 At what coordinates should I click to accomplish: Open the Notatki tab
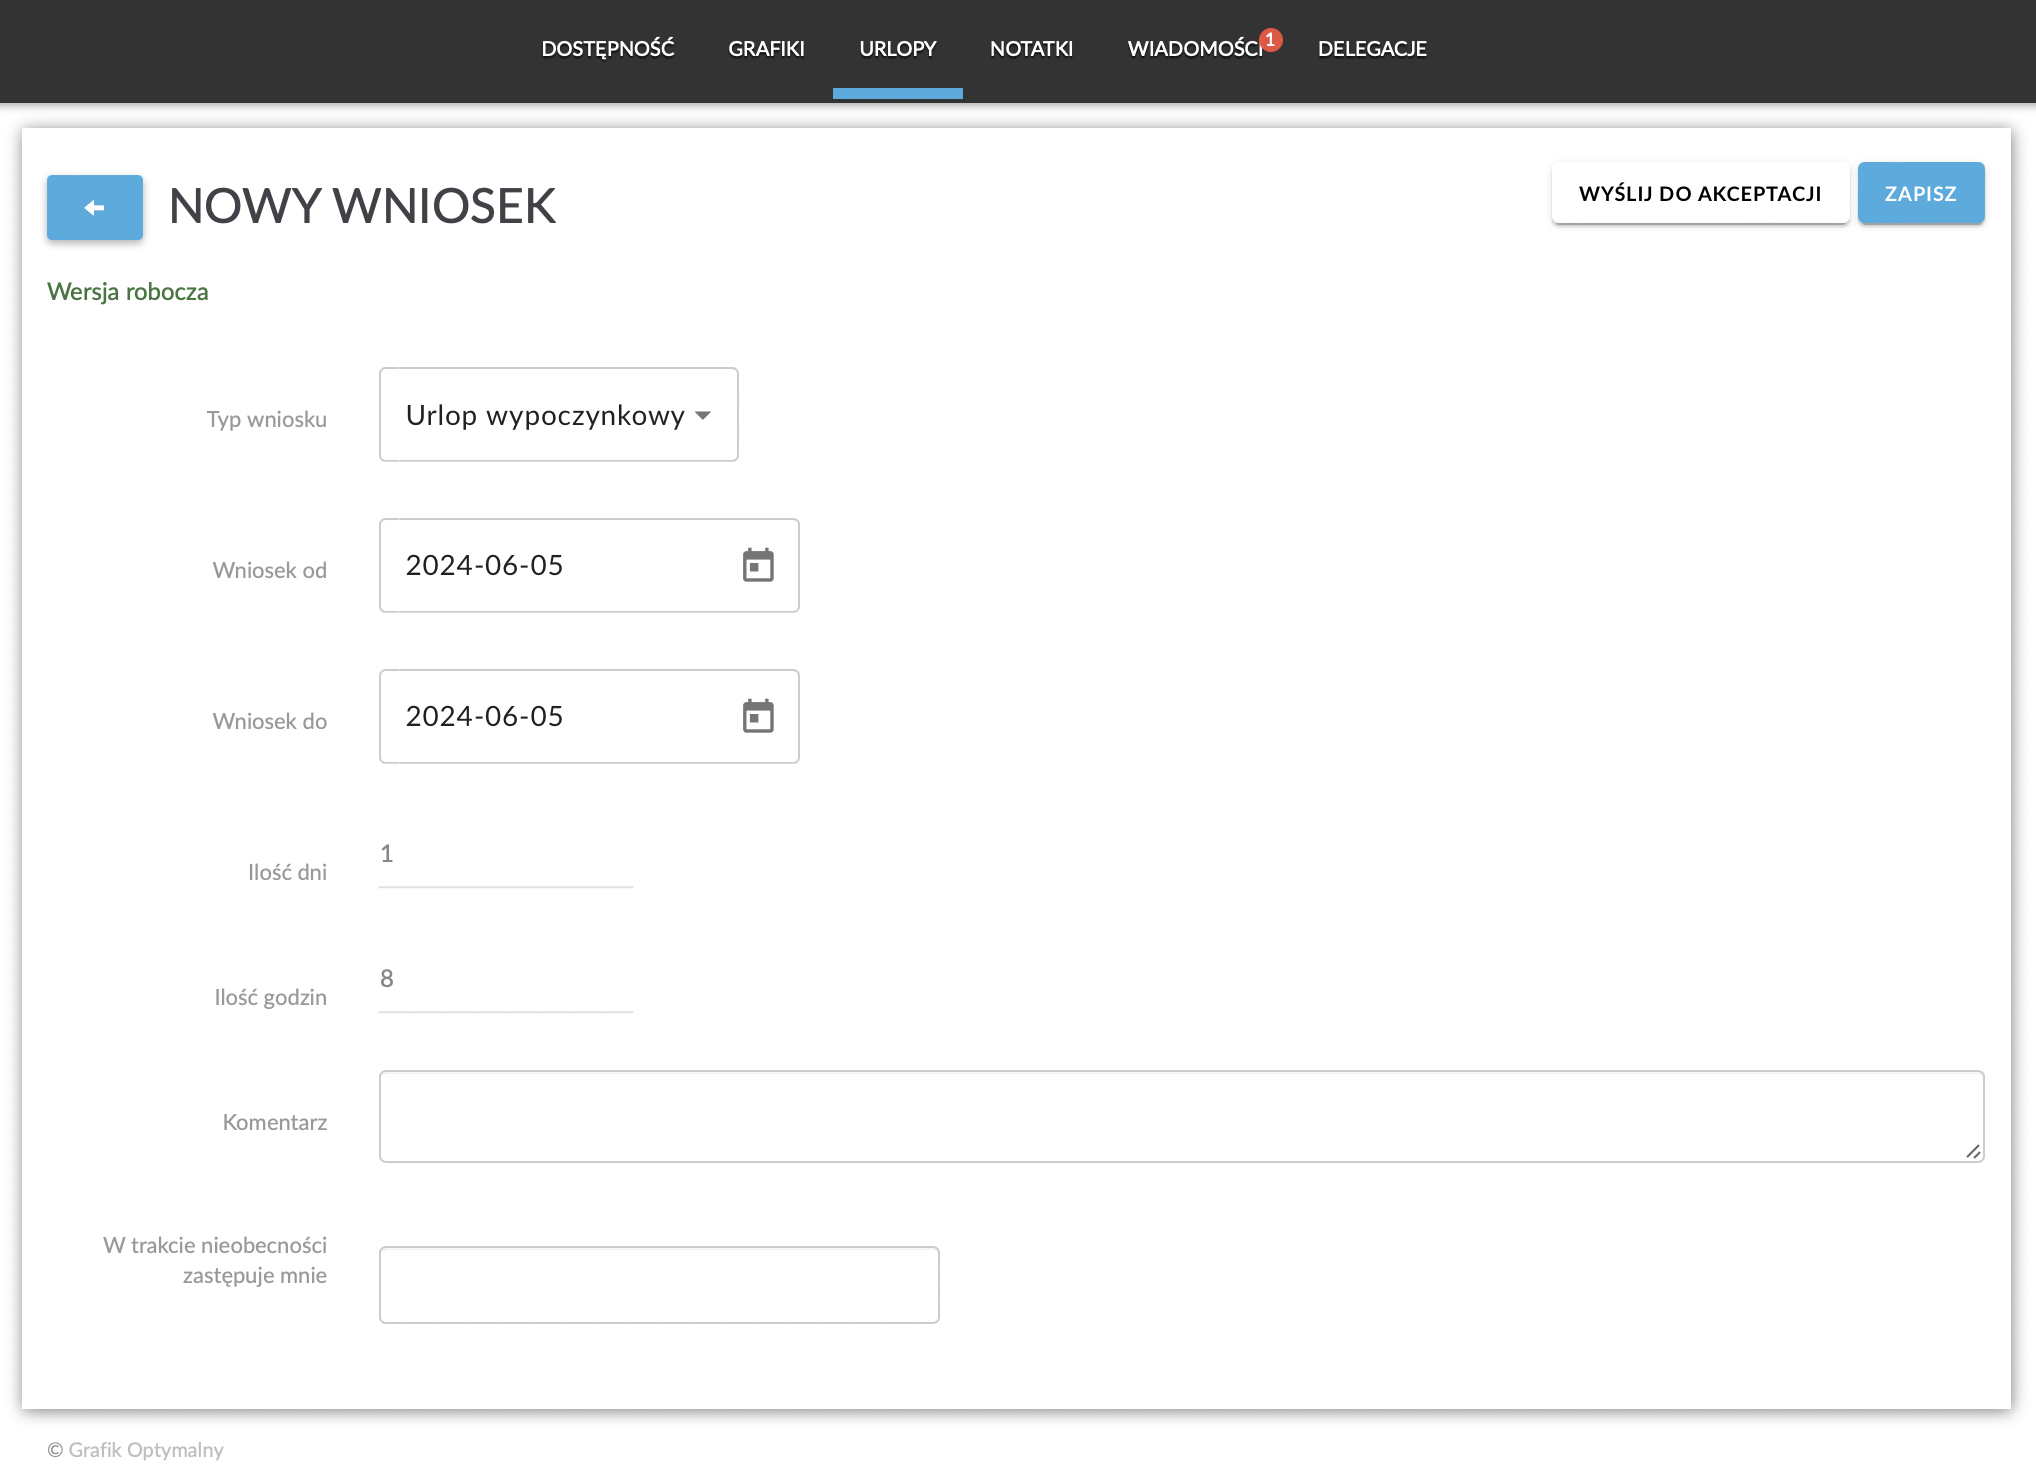pos(1031,49)
